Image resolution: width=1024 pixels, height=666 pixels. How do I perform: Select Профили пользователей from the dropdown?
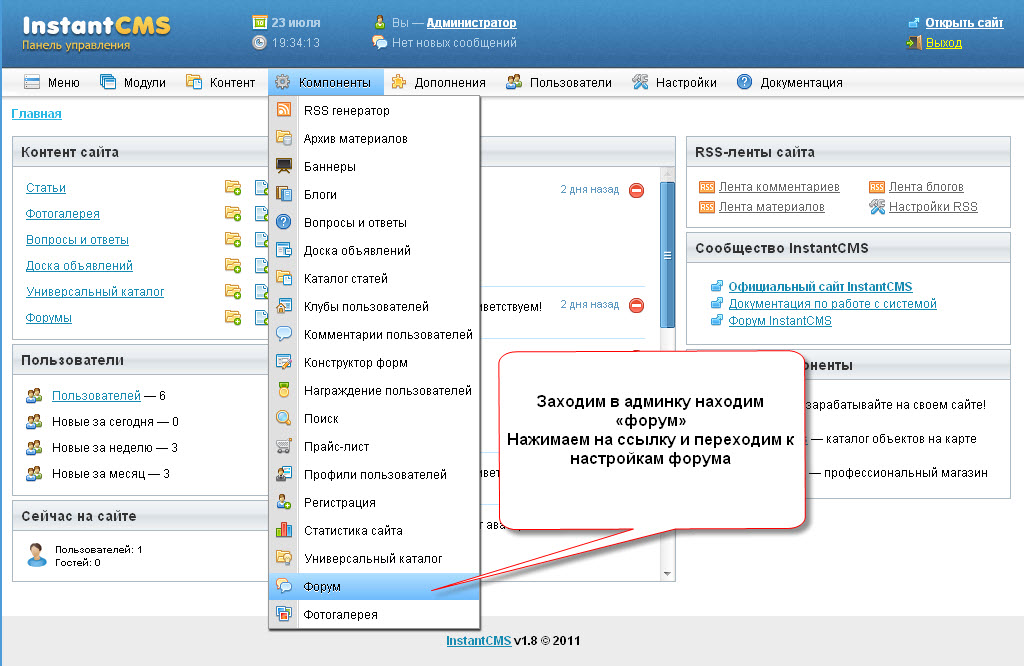pyautogui.click(x=374, y=474)
